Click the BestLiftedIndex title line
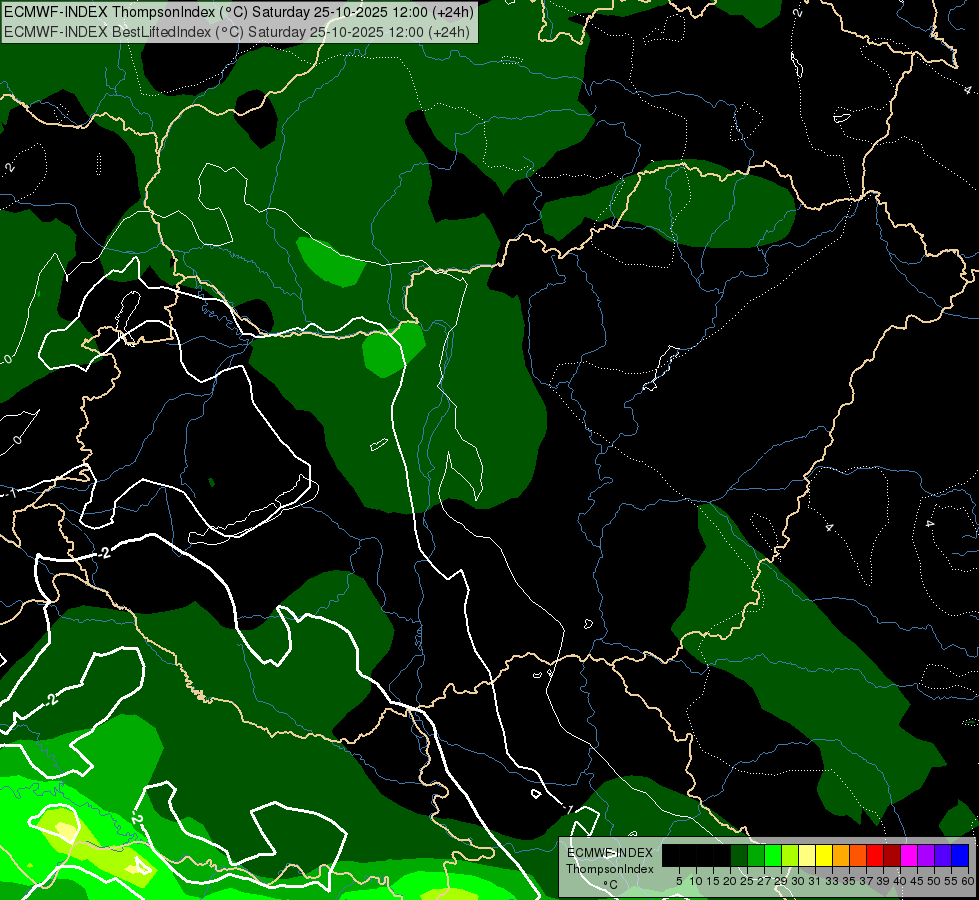Screen dimensions: 979x900 pyautogui.click(x=237, y=31)
